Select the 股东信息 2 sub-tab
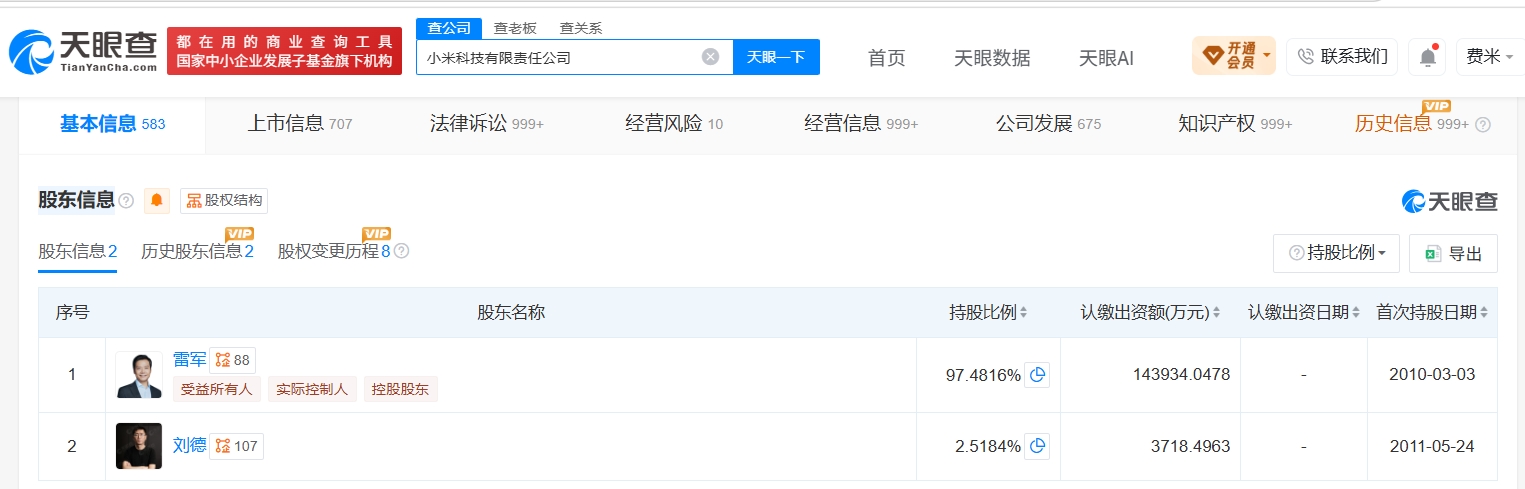This screenshot has height=489, width=1525. coord(78,252)
